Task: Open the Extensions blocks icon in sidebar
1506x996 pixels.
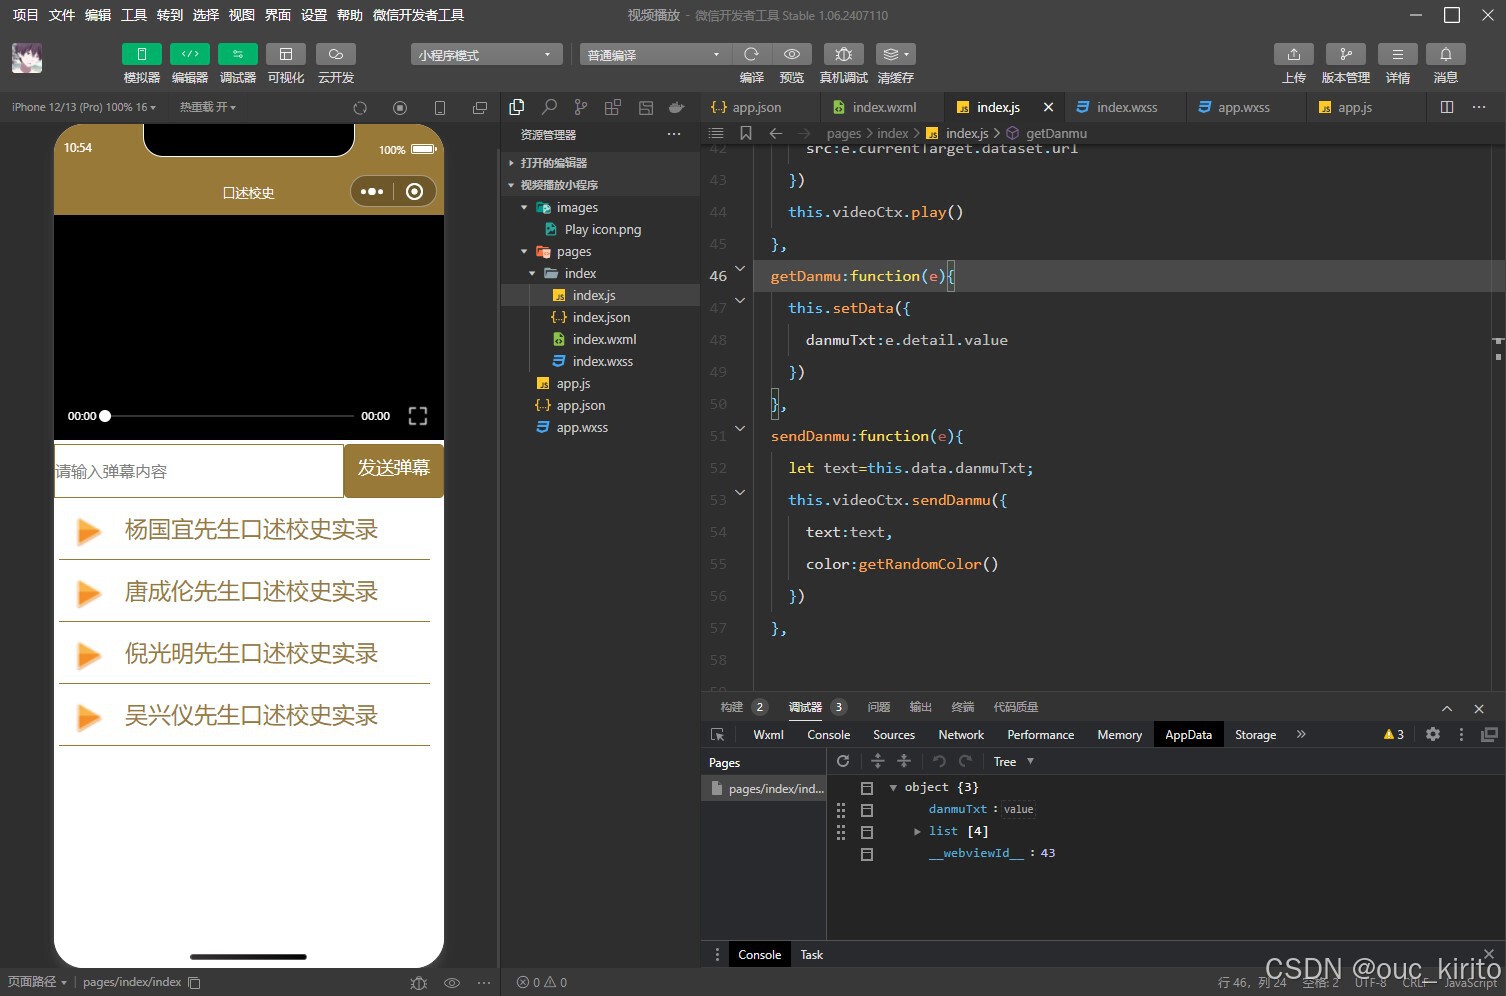Action: 613,107
